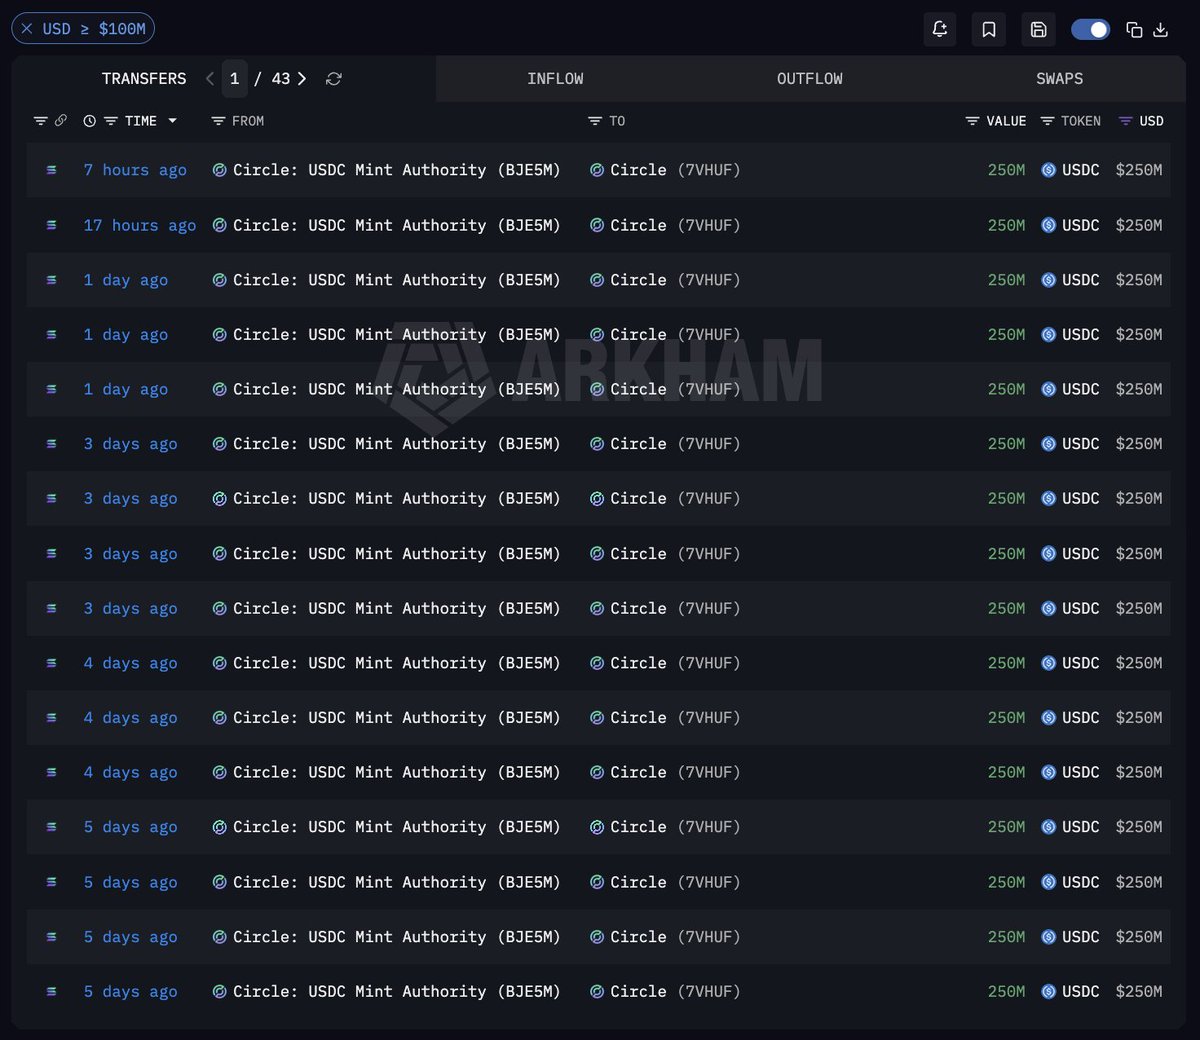Open the VALUE column filter
The height and width of the screenshot is (1040, 1200).
972,121
